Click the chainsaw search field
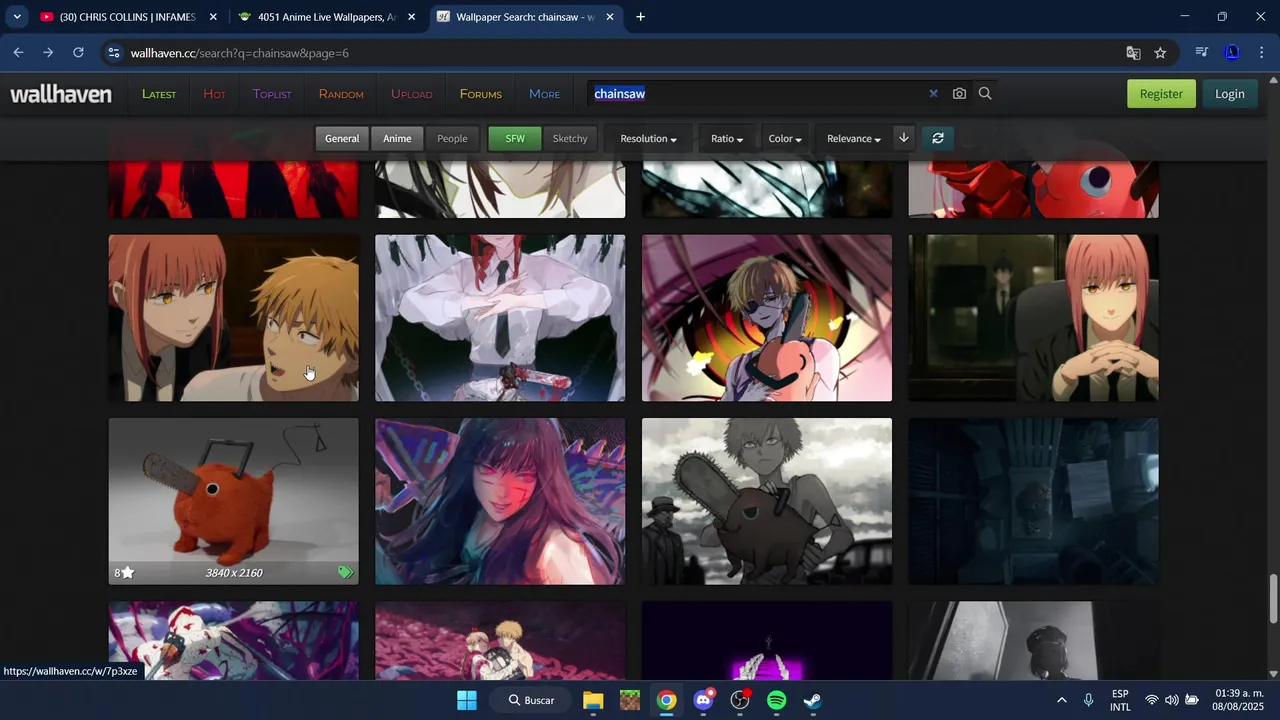The height and width of the screenshot is (720, 1280). [x=755, y=93]
